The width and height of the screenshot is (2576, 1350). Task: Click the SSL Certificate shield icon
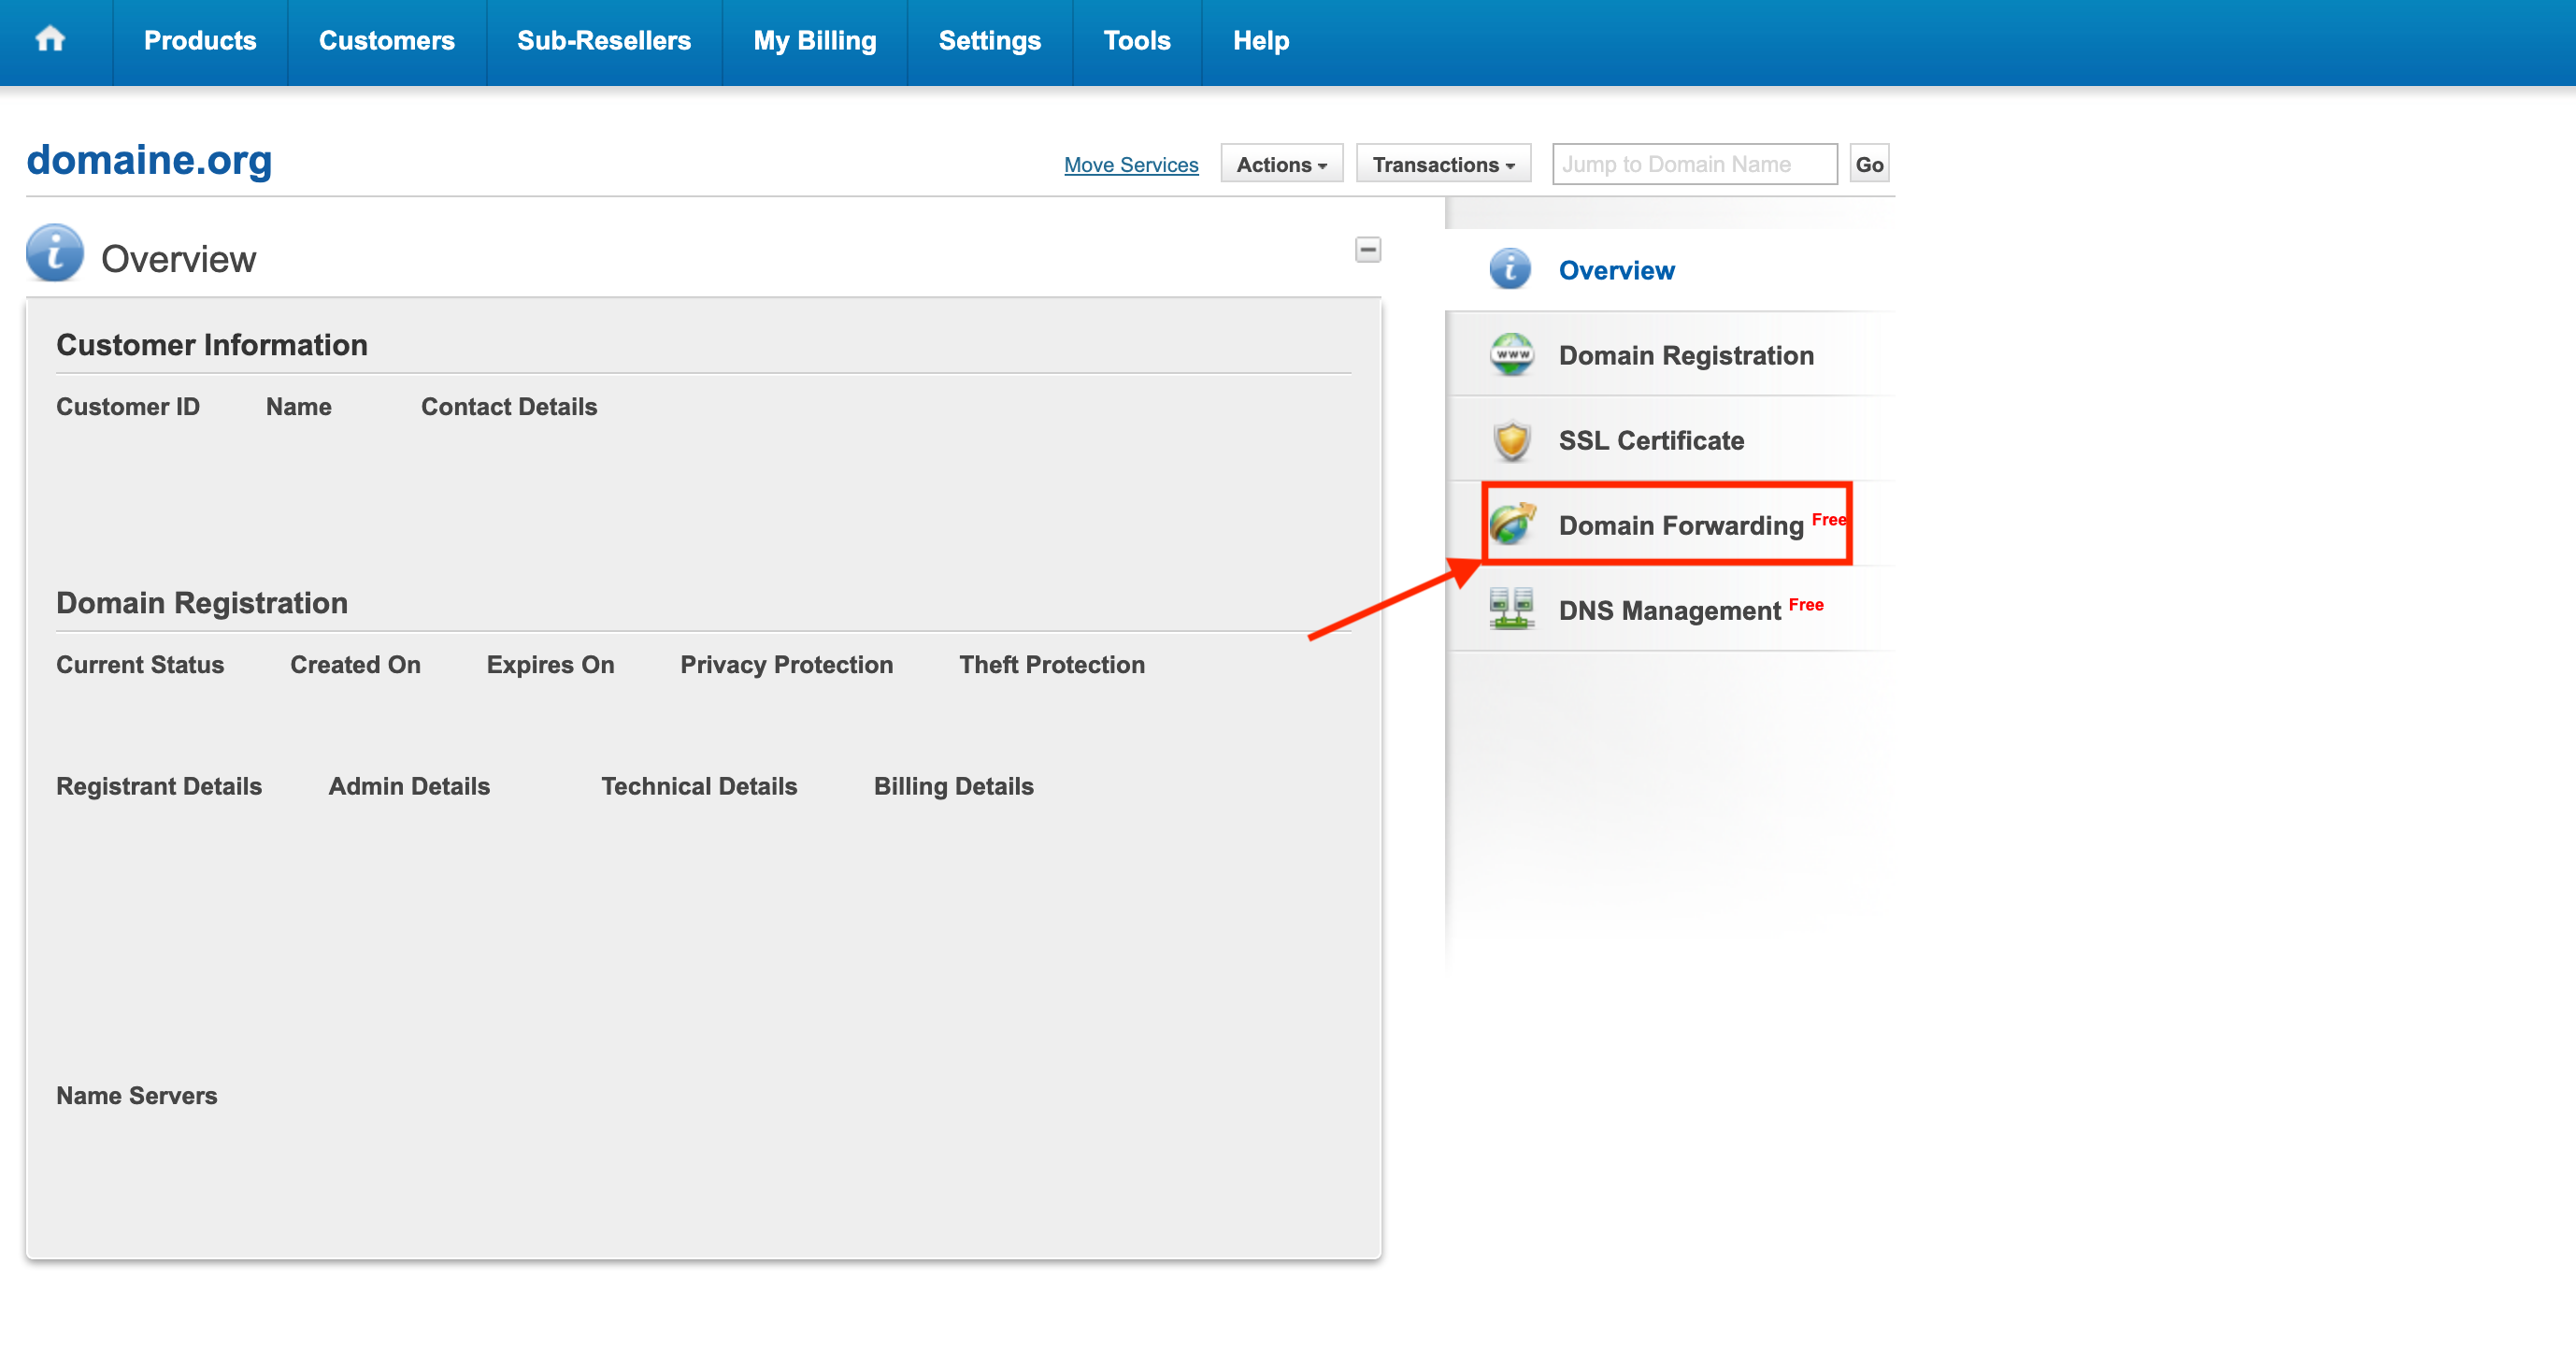pyautogui.click(x=1512, y=440)
